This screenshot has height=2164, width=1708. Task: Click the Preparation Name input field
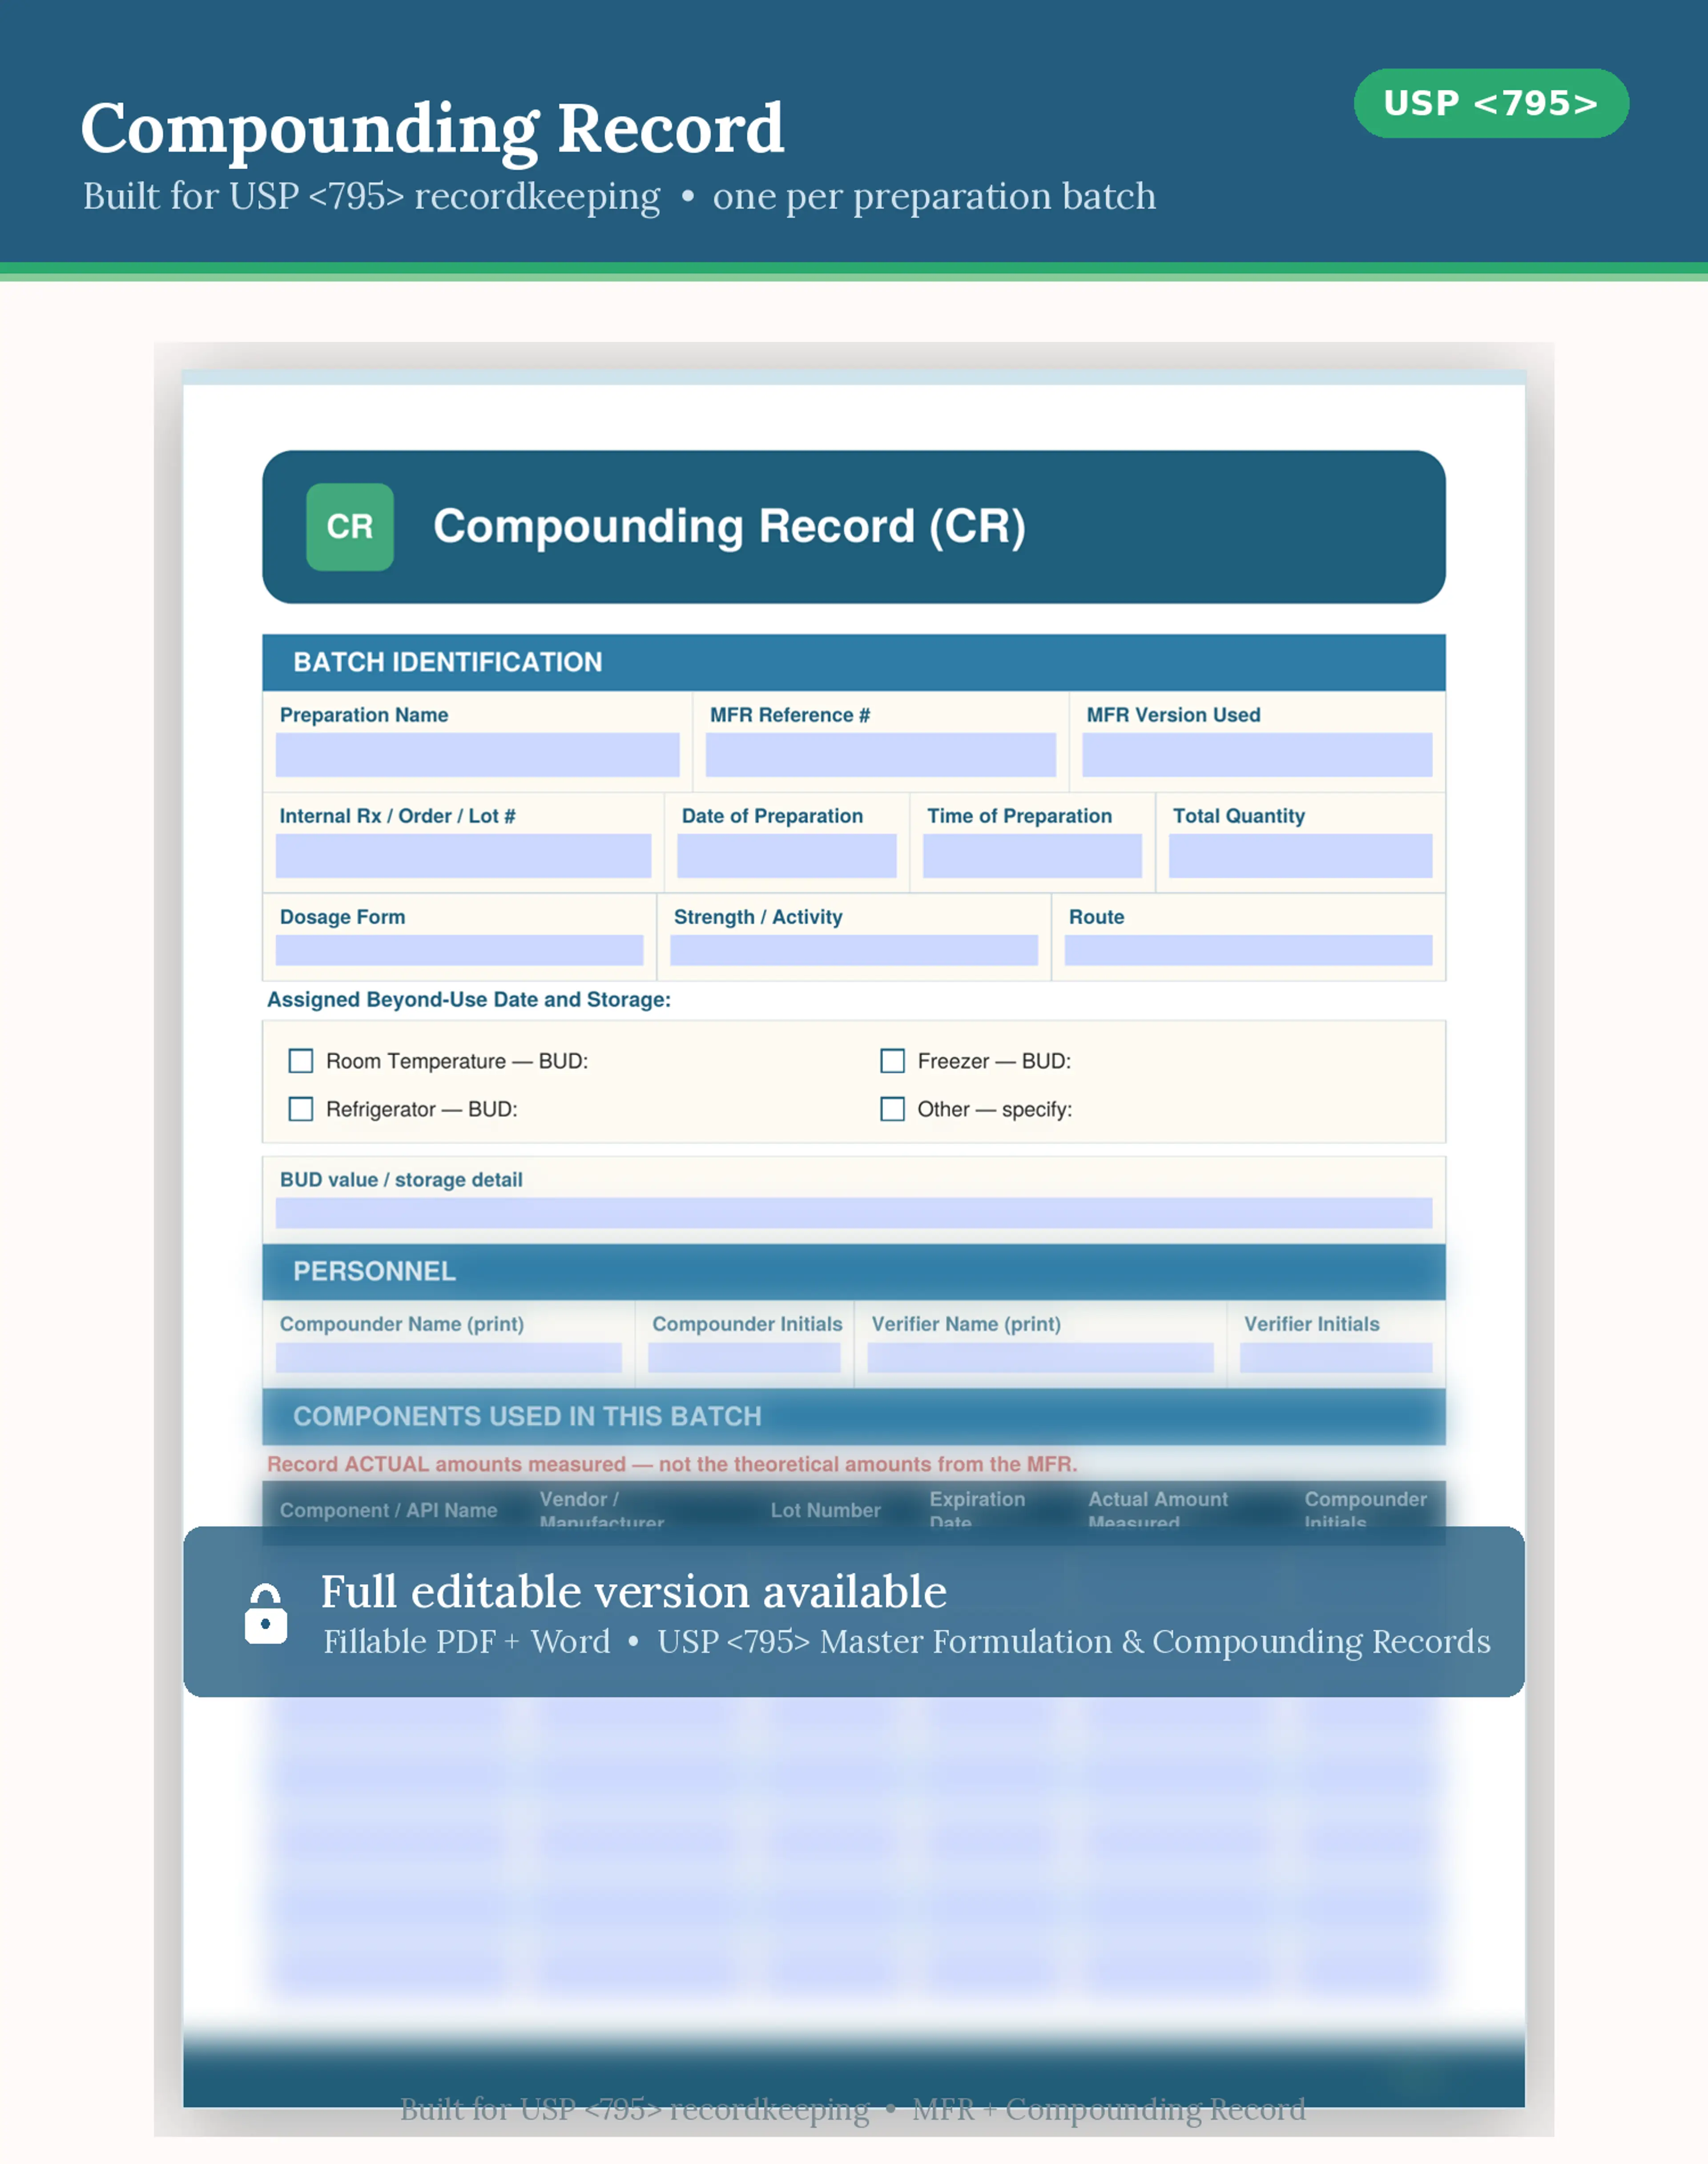tap(477, 755)
